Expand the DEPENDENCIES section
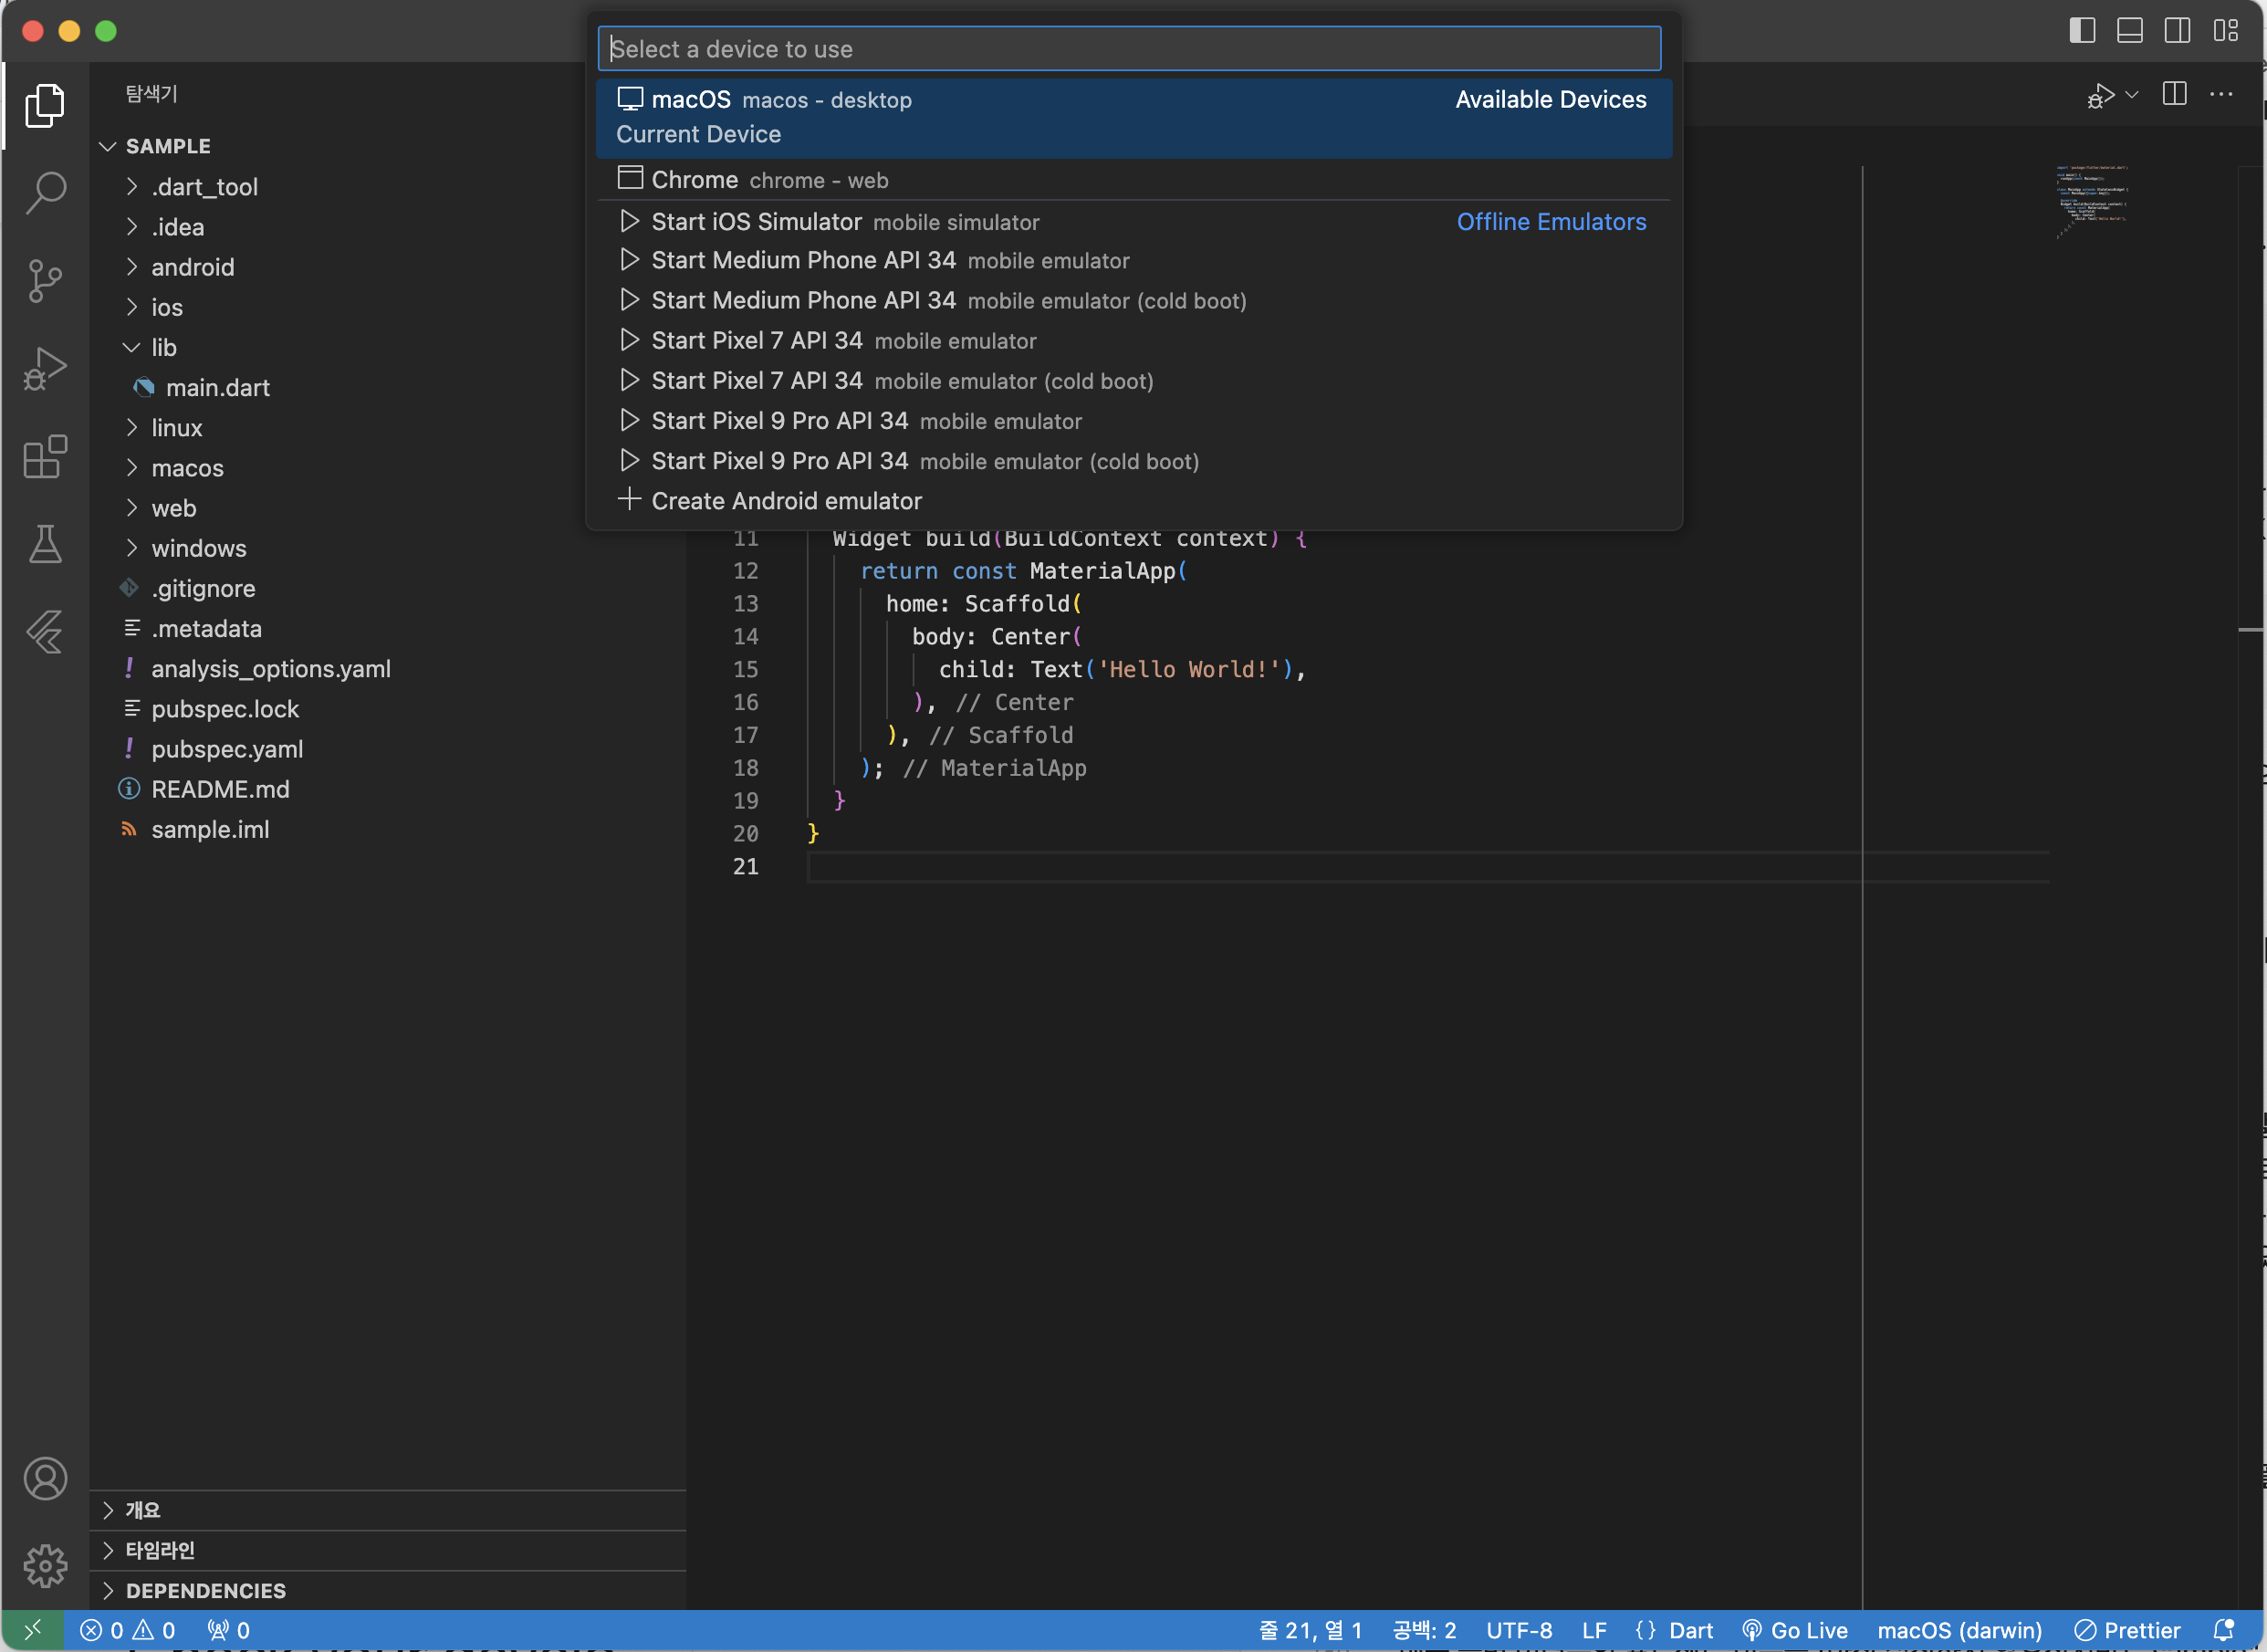The height and width of the screenshot is (1652, 2267). [205, 1590]
